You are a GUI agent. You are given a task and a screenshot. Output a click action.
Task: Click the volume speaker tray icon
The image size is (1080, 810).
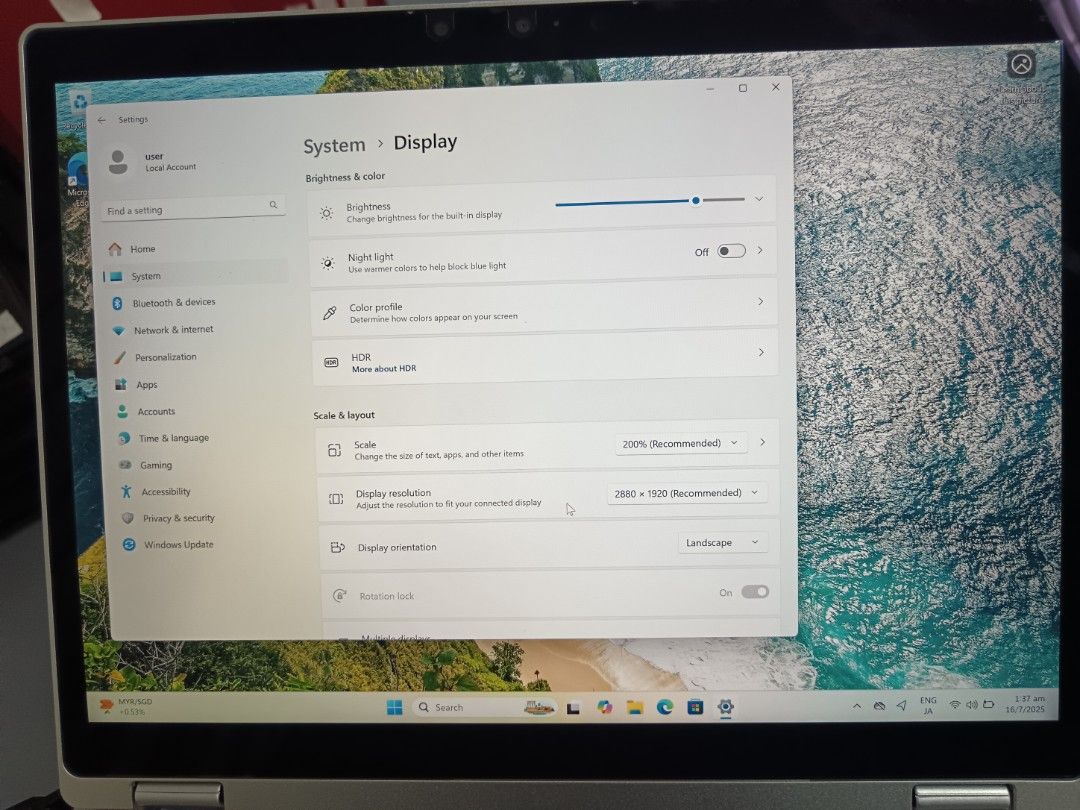click(971, 705)
